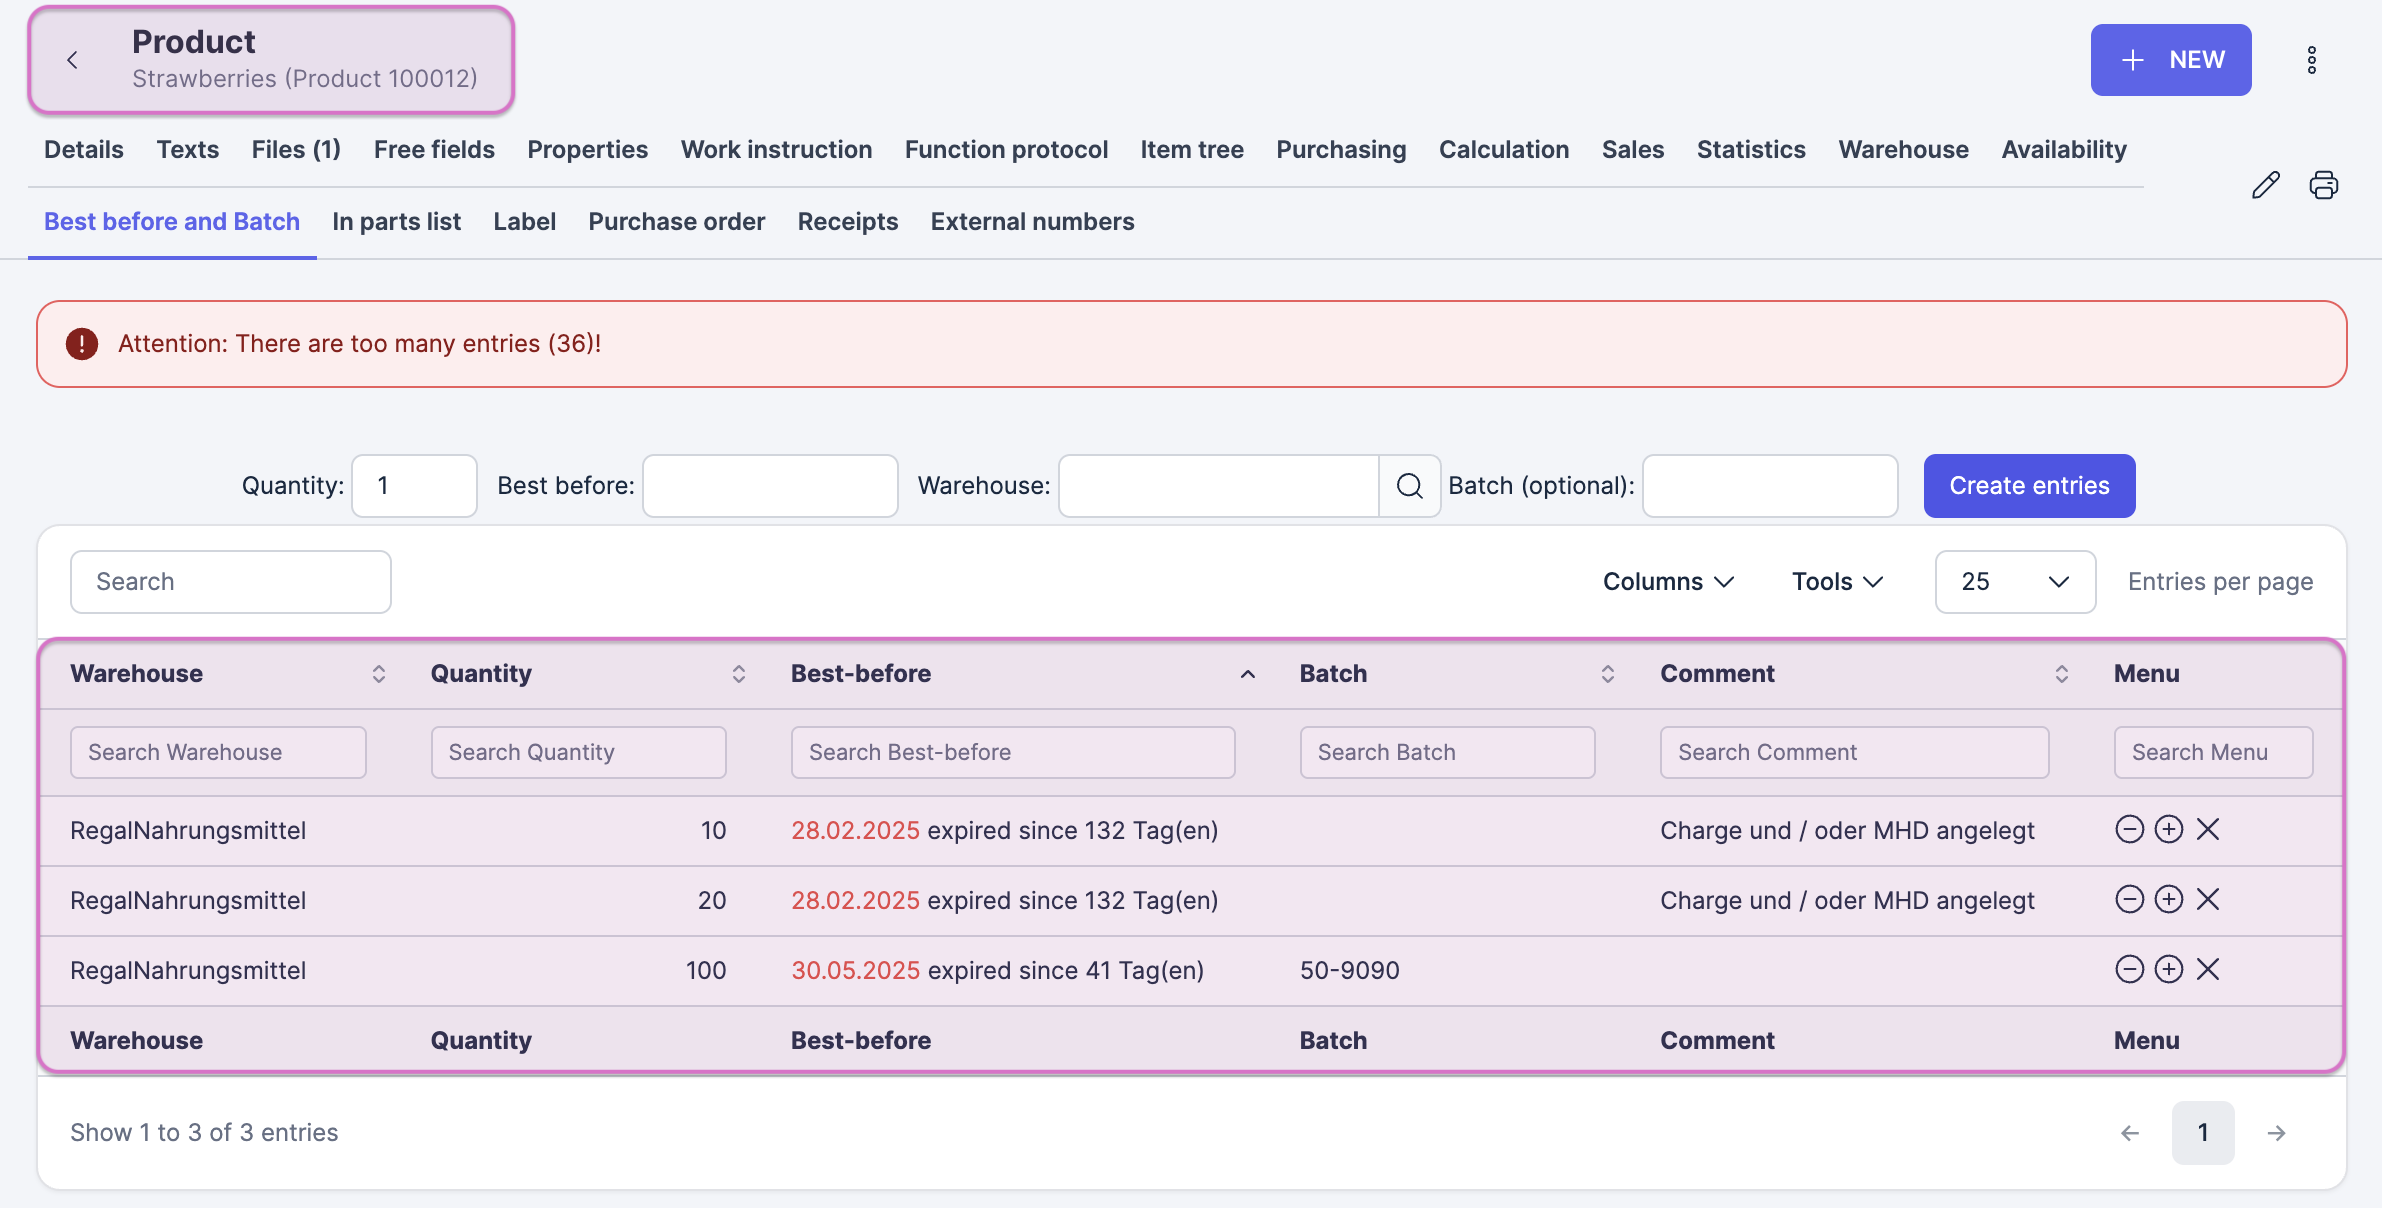
Task: Click the back arrow next to Product
Action: click(x=72, y=60)
